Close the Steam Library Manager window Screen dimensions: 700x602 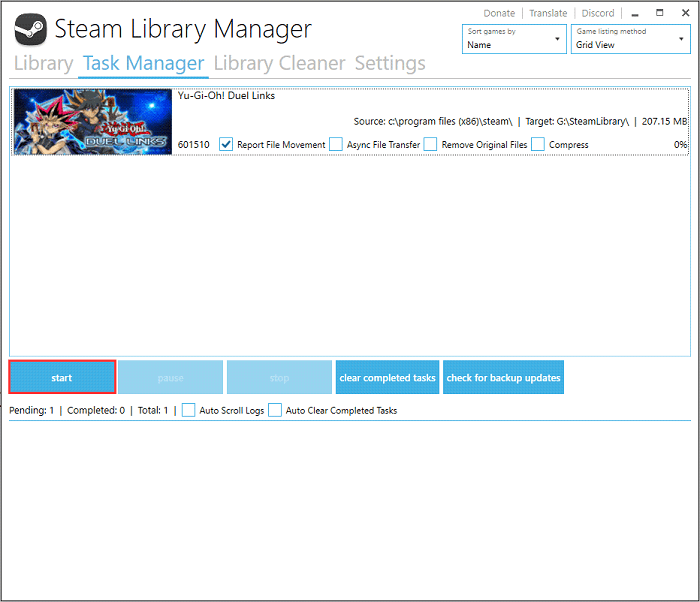(686, 13)
